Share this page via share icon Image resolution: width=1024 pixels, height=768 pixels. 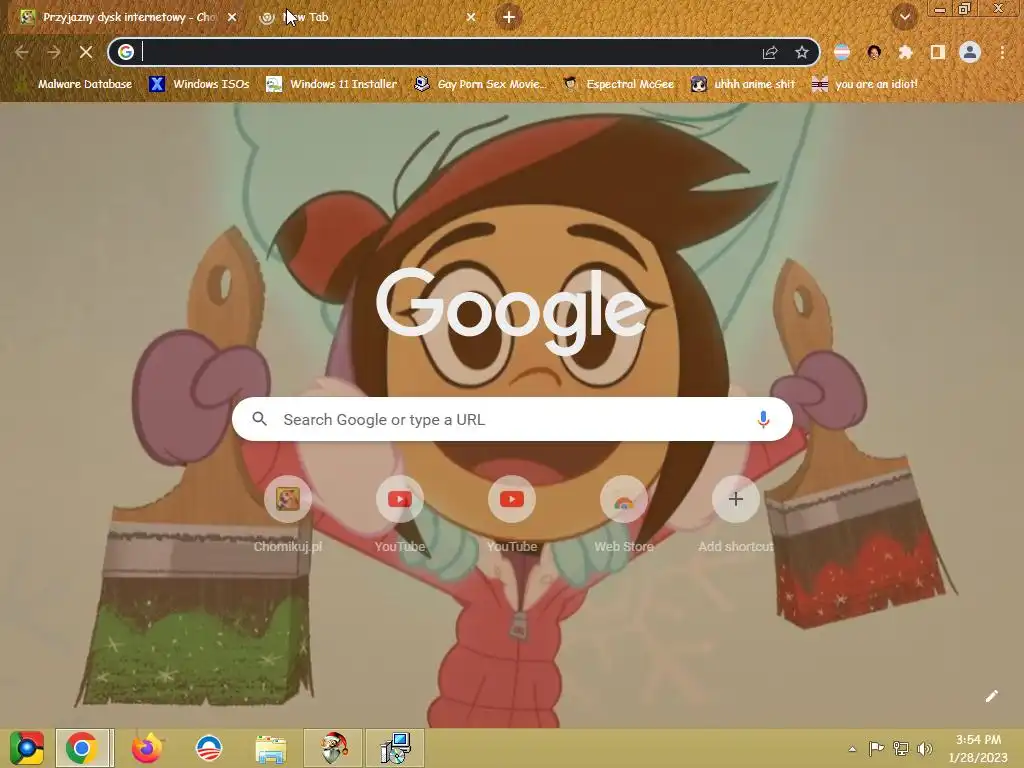[770, 52]
